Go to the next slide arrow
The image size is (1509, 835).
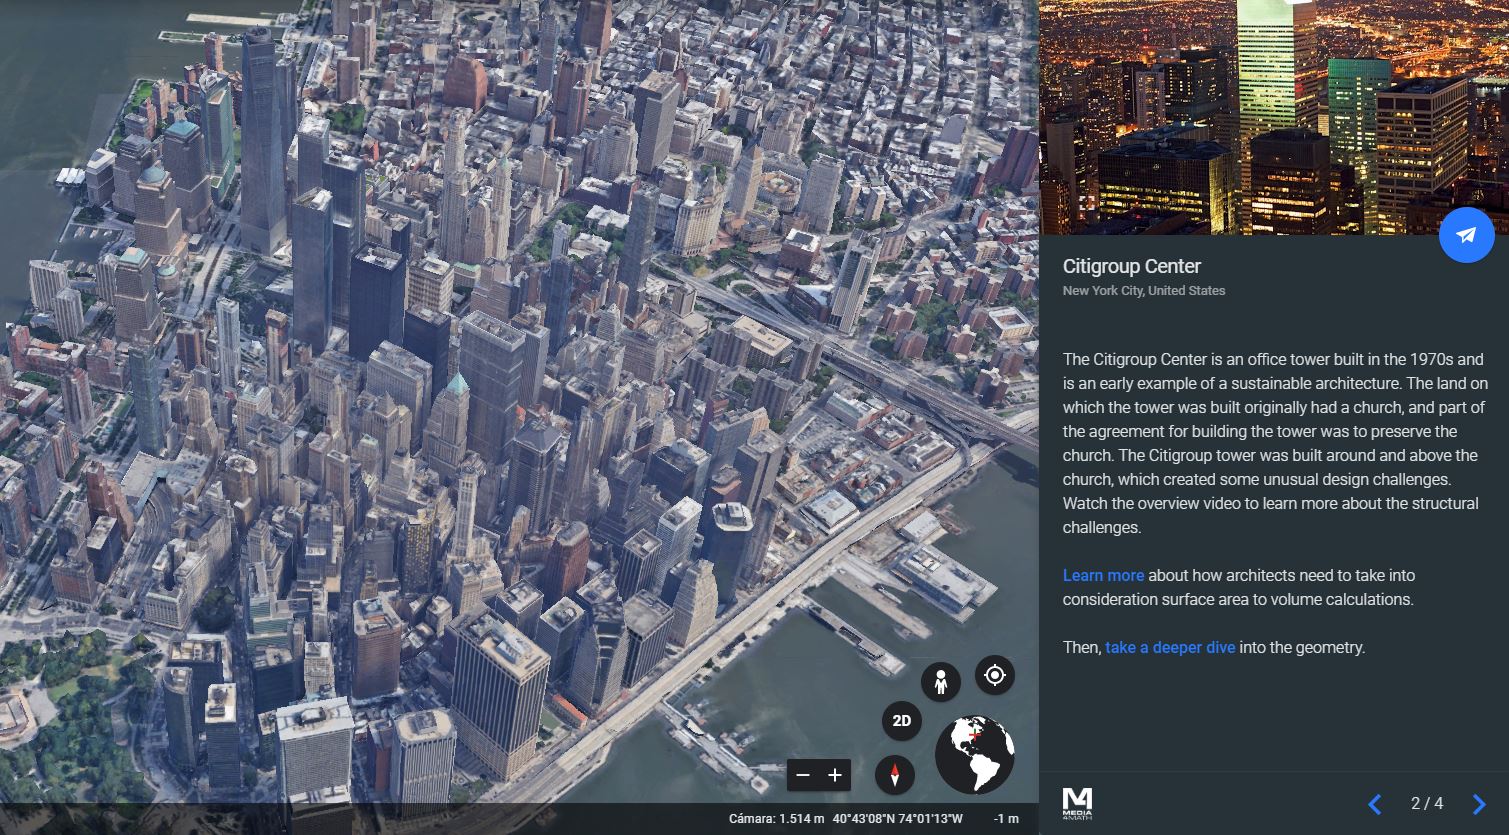pyautogui.click(x=1479, y=804)
